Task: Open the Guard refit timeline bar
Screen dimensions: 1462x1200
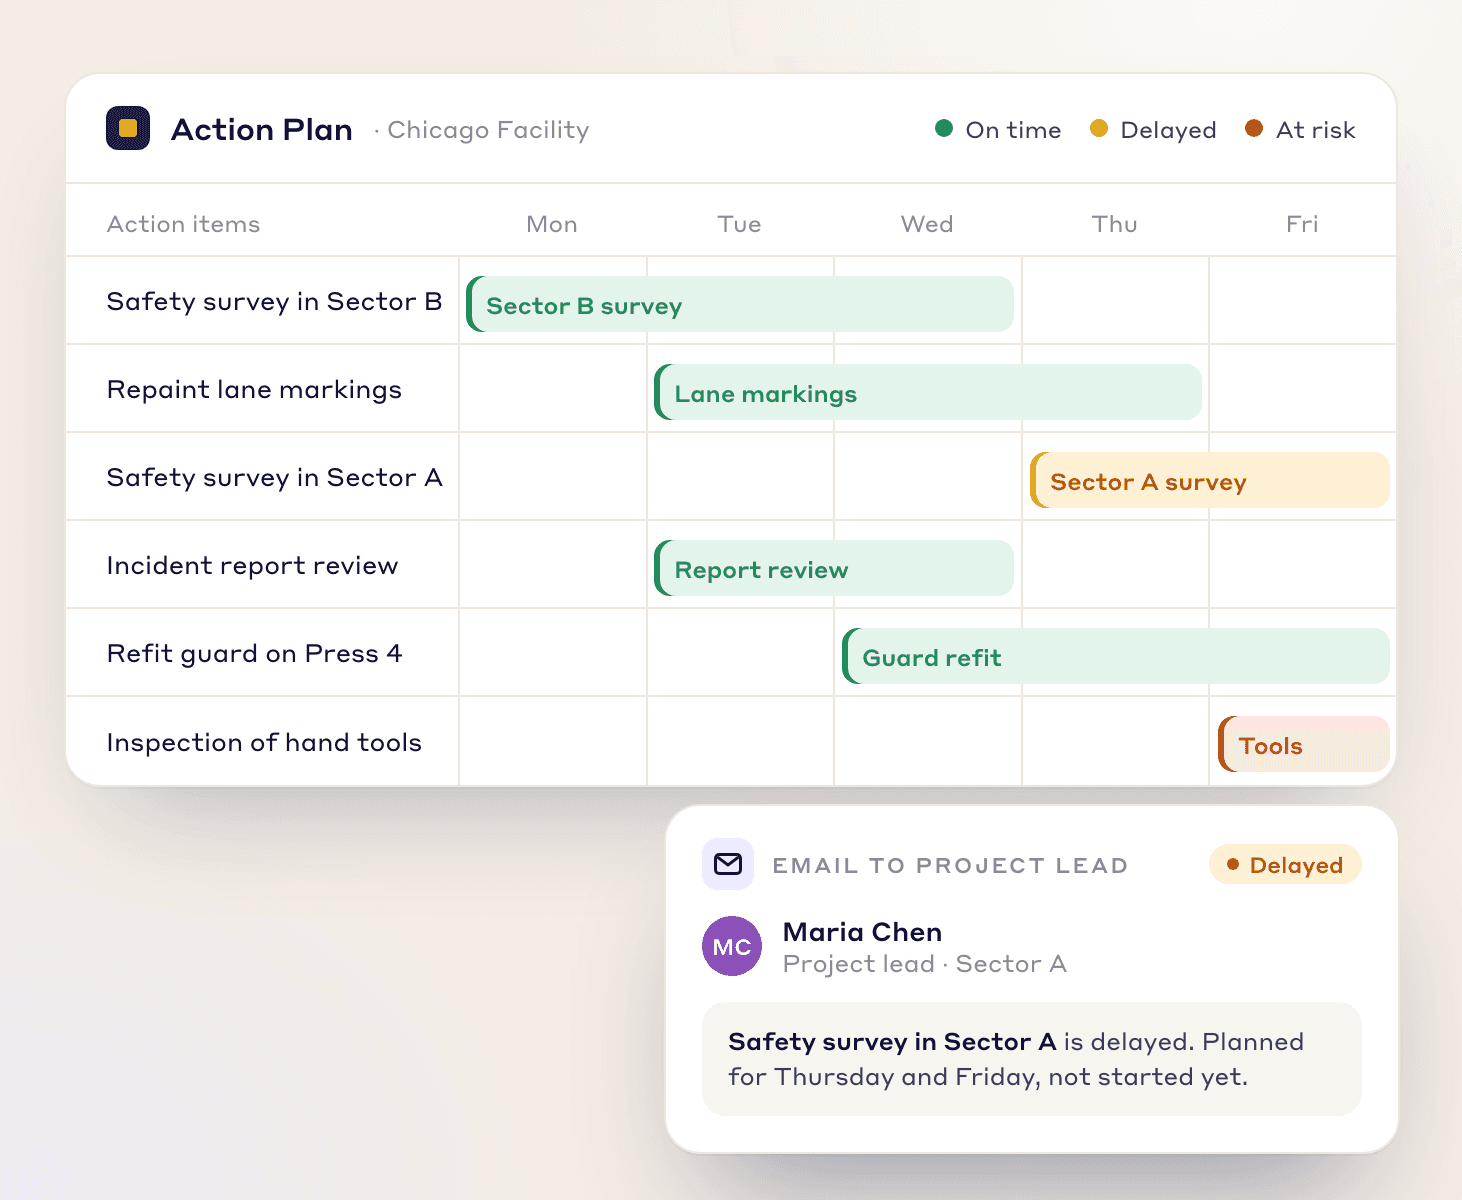Action: (1116, 656)
